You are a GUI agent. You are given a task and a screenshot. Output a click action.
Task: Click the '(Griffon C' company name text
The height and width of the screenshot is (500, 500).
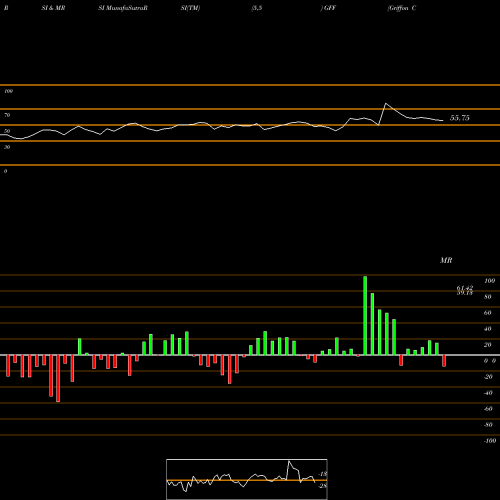(x=402, y=8)
